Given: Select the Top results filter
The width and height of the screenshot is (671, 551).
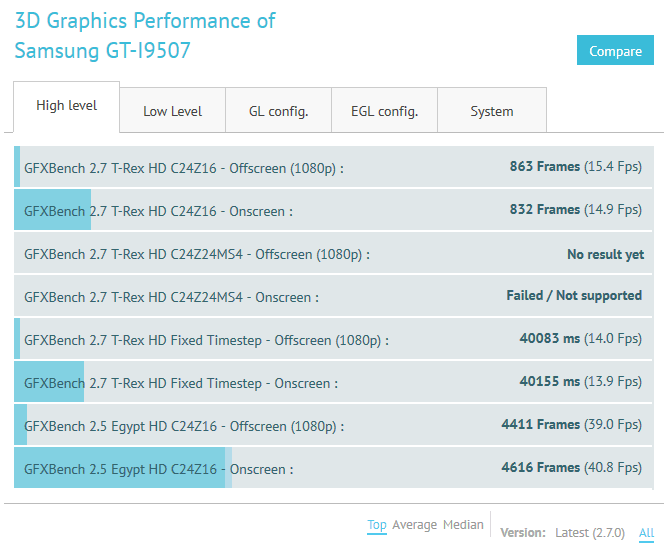Looking at the screenshot, I should click(x=376, y=525).
